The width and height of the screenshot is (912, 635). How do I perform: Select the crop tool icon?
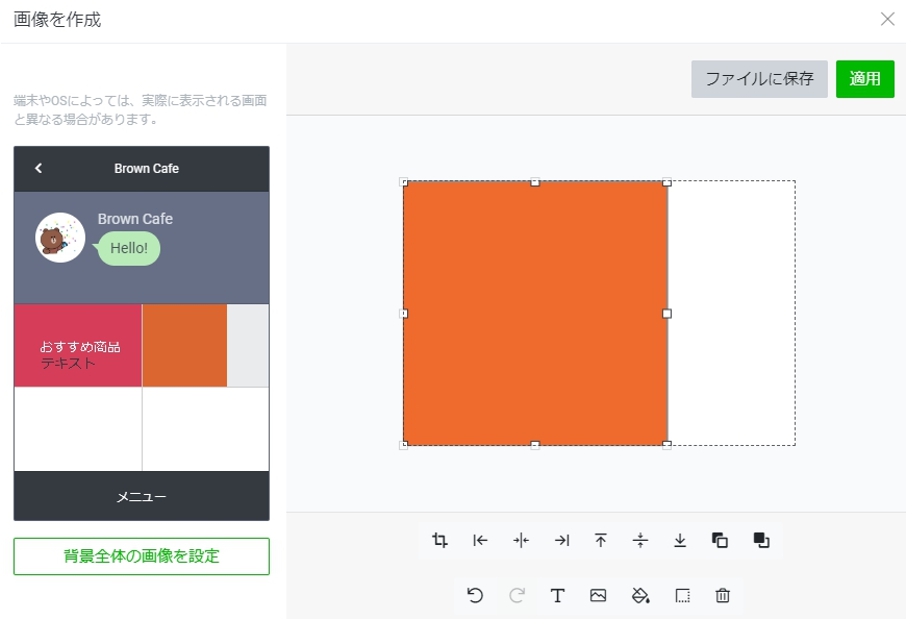(440, 540)
